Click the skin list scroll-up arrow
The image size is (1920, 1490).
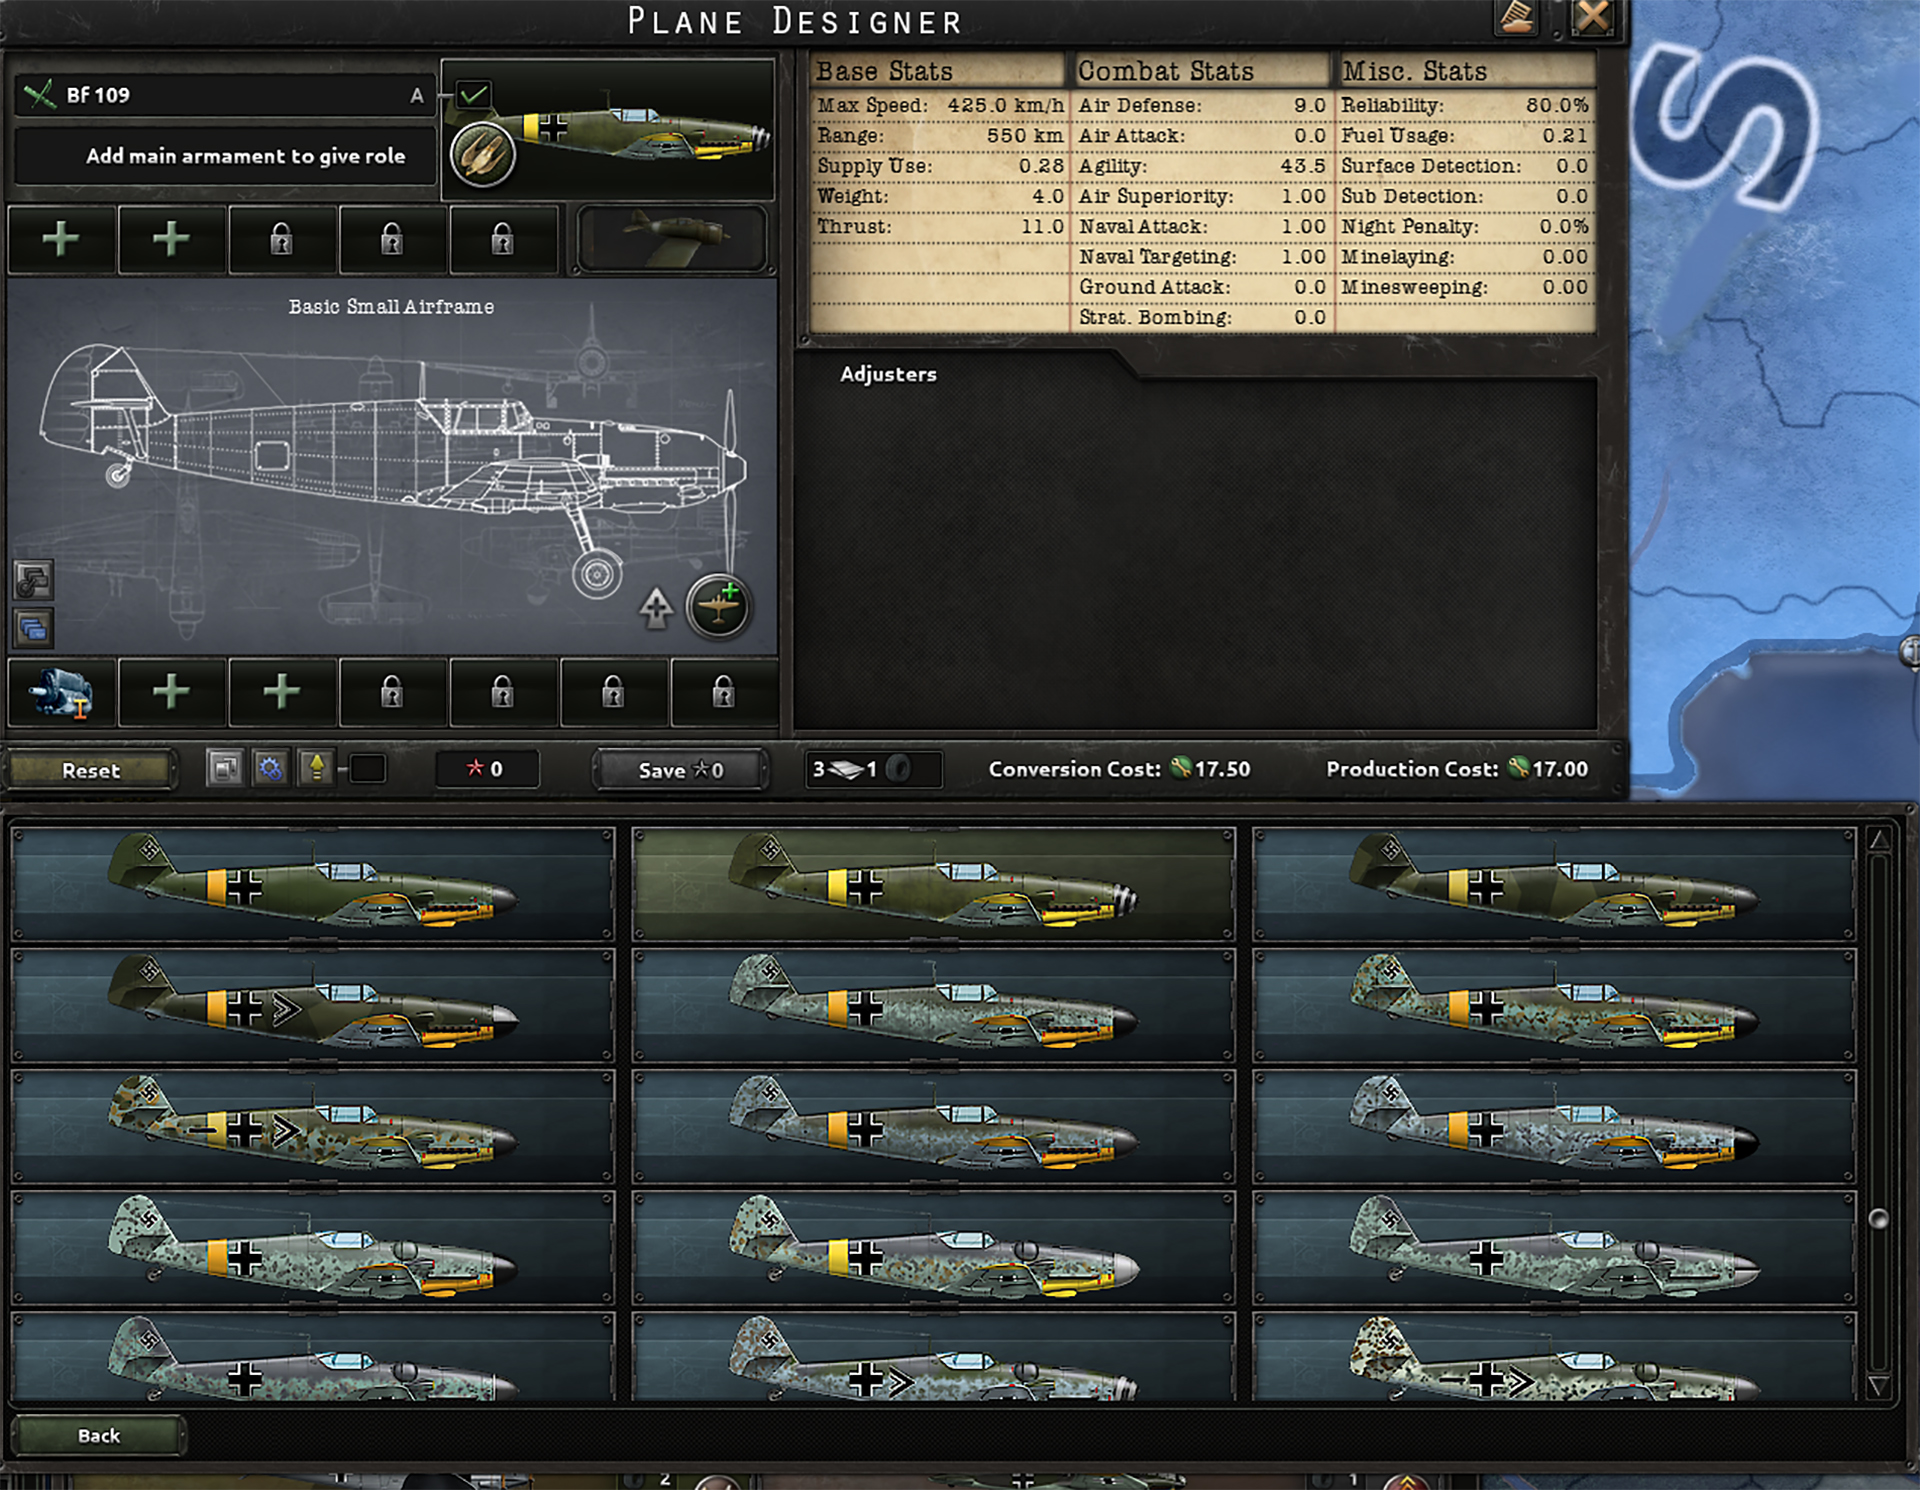1879,840
